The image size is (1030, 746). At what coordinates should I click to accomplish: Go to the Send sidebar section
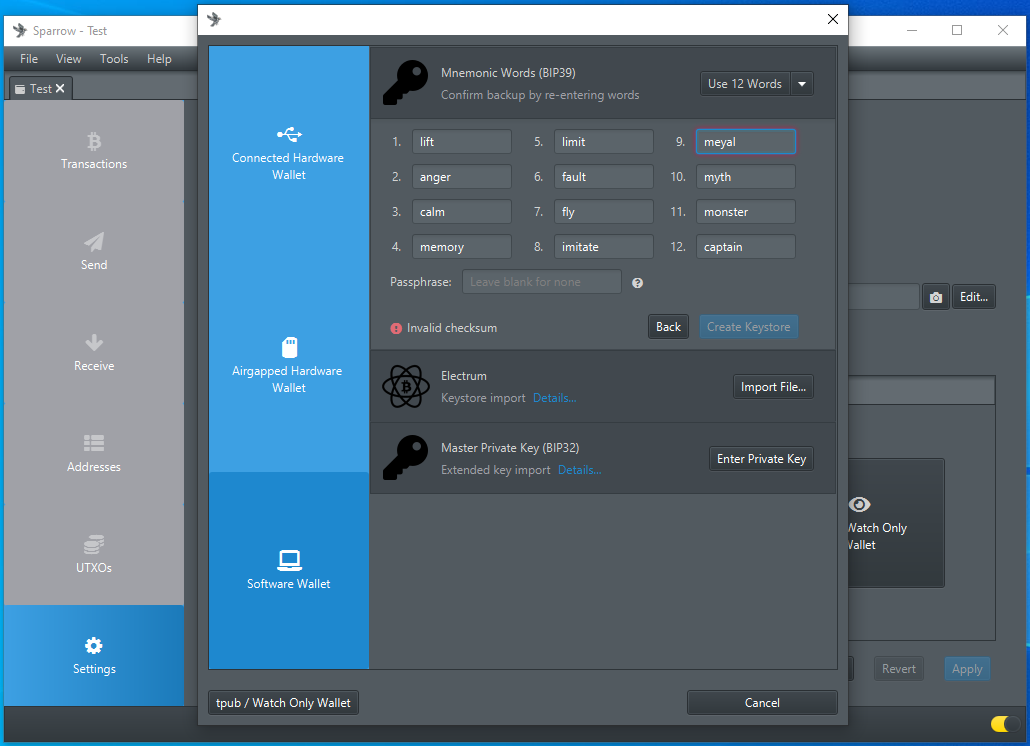(94, 252)
